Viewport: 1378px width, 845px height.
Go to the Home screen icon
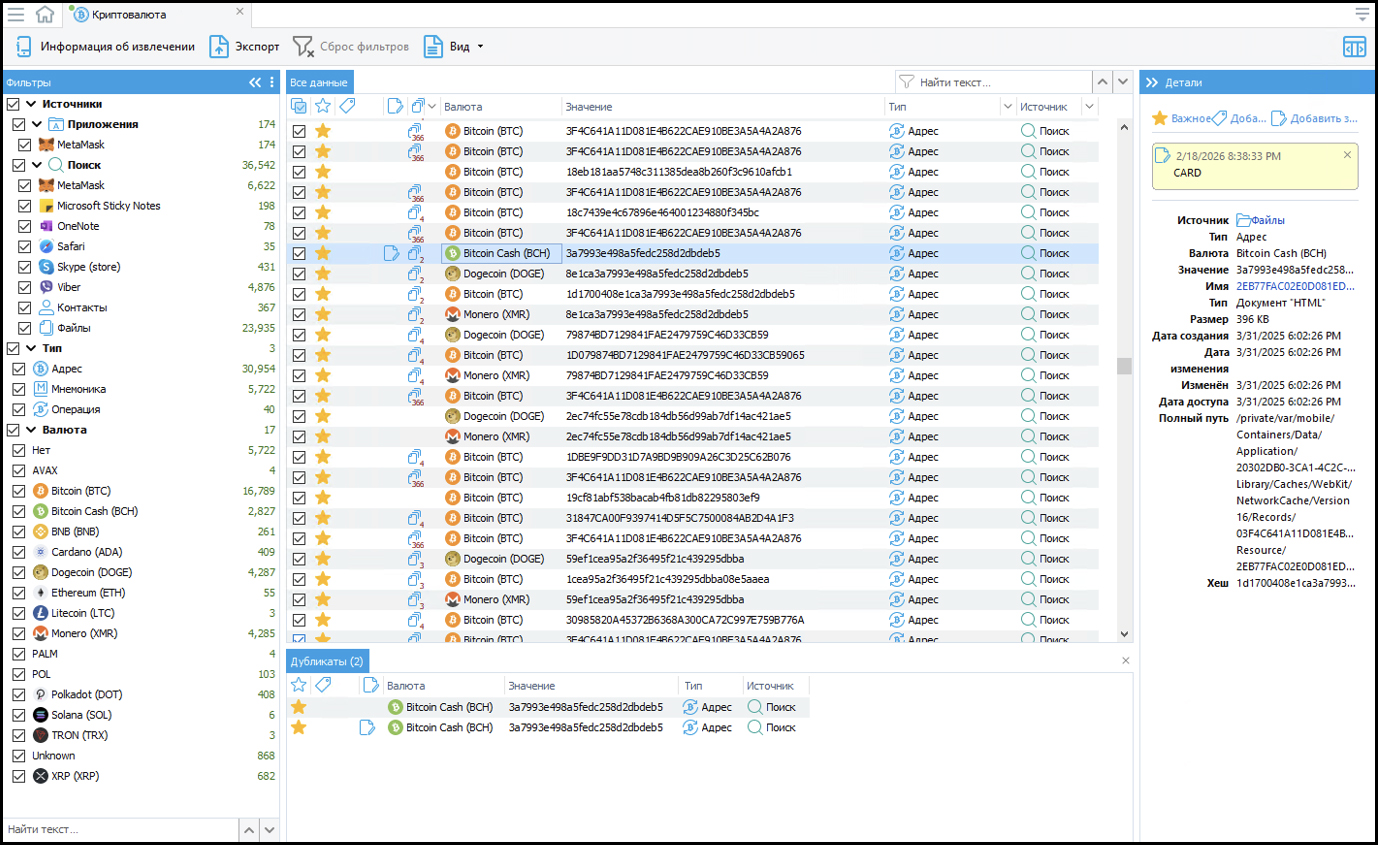coord(44,14)
